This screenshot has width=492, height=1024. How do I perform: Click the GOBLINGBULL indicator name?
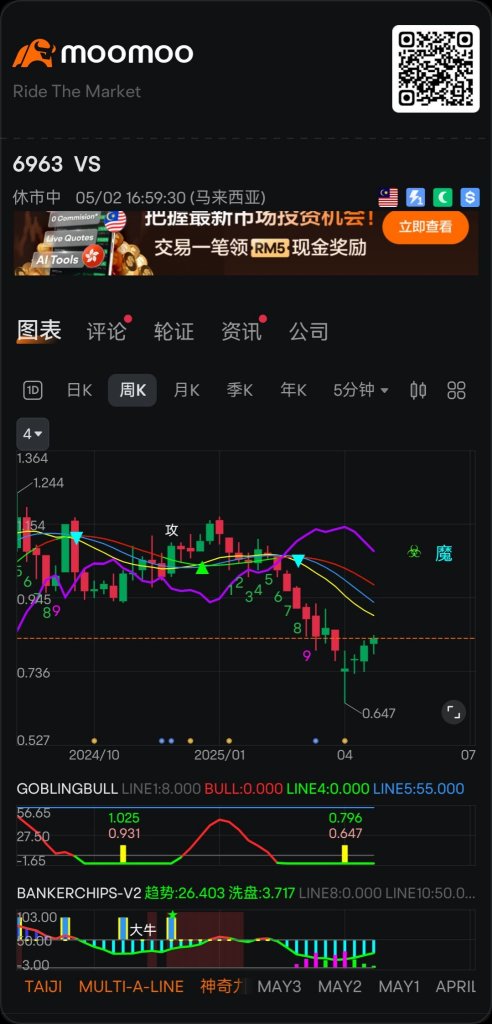tap(67, 789)
